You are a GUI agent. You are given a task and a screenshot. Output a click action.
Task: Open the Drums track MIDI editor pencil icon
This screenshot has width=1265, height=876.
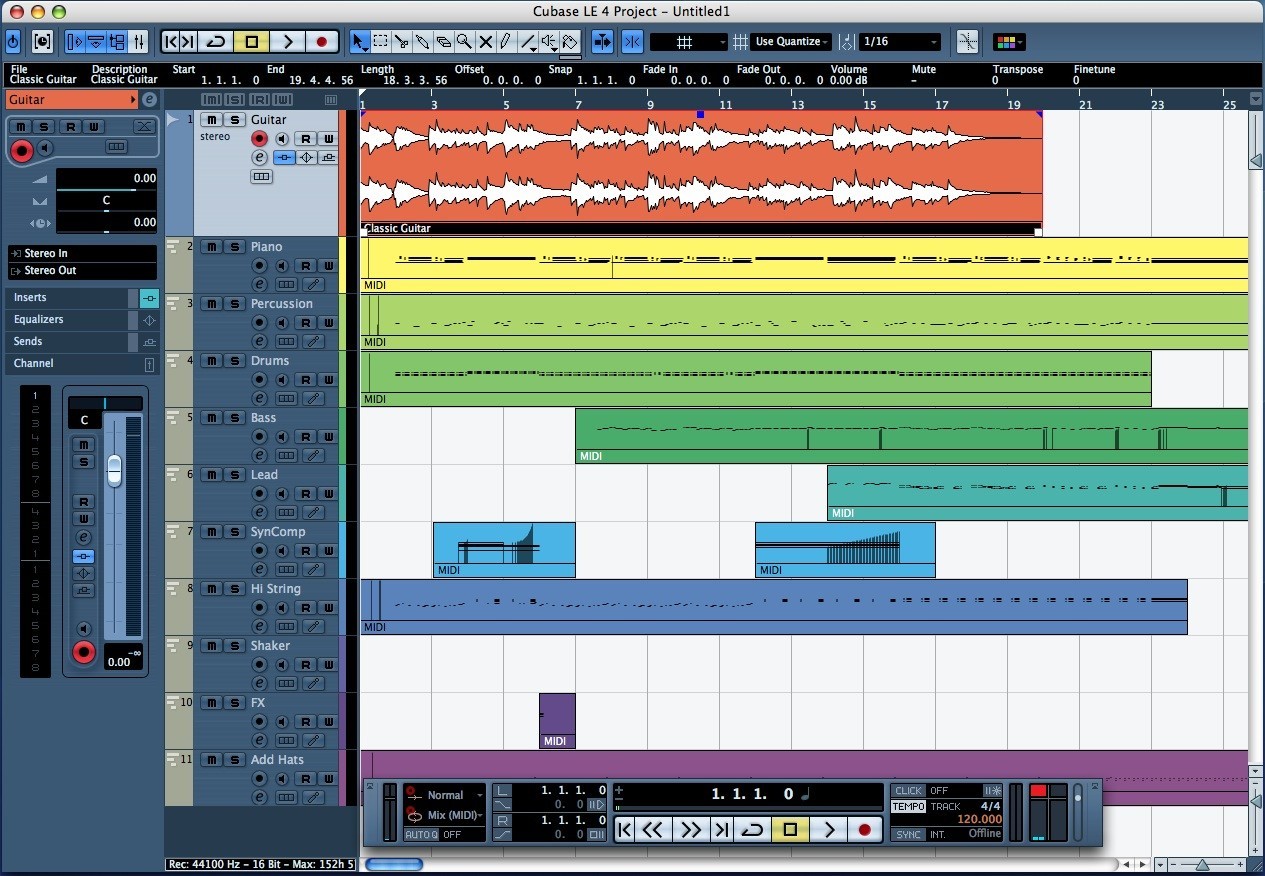click(313, 399)
